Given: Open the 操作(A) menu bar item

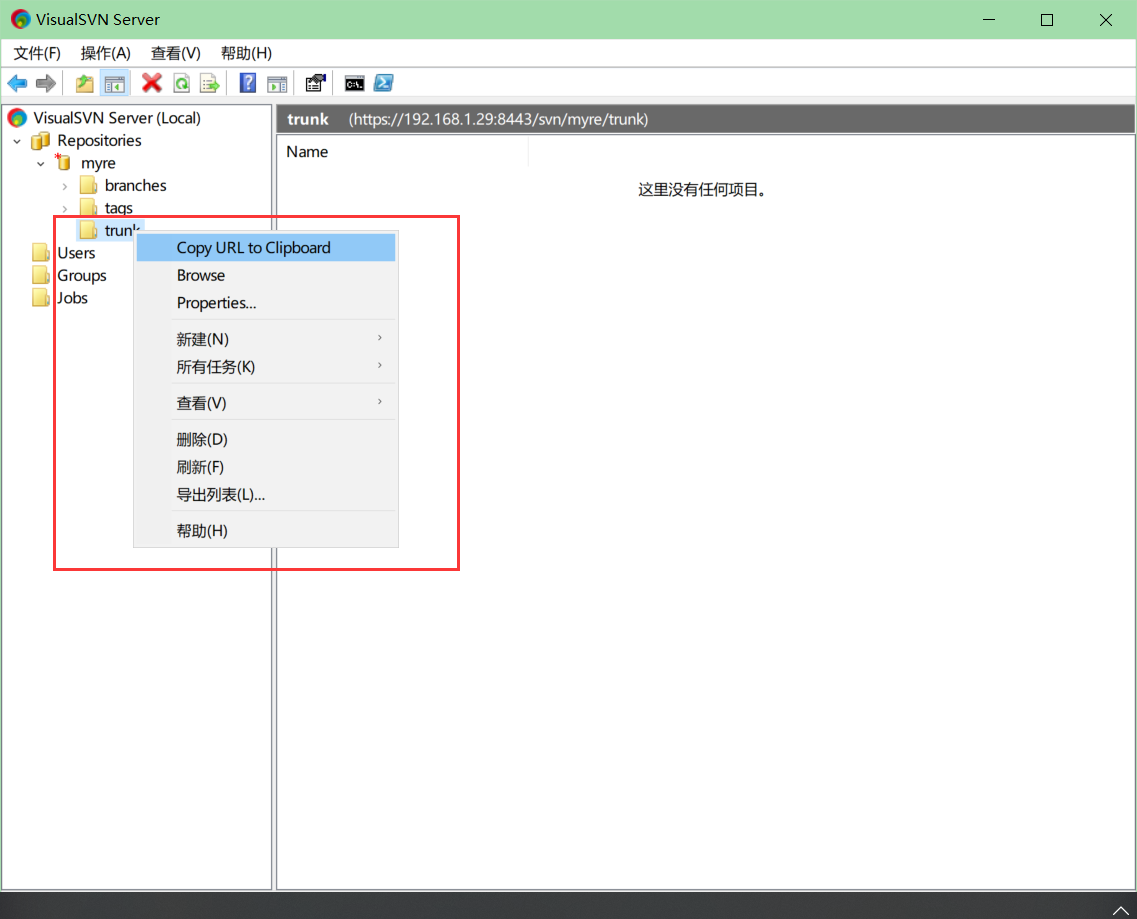Looking at the screenshot, I should 106,53.
